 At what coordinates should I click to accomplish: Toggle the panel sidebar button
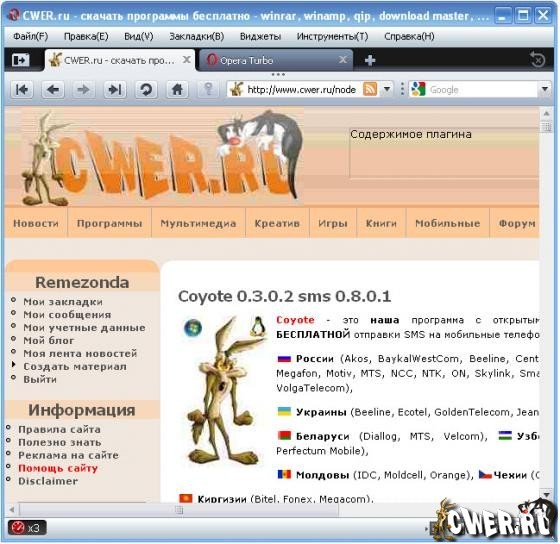point(20,60)
